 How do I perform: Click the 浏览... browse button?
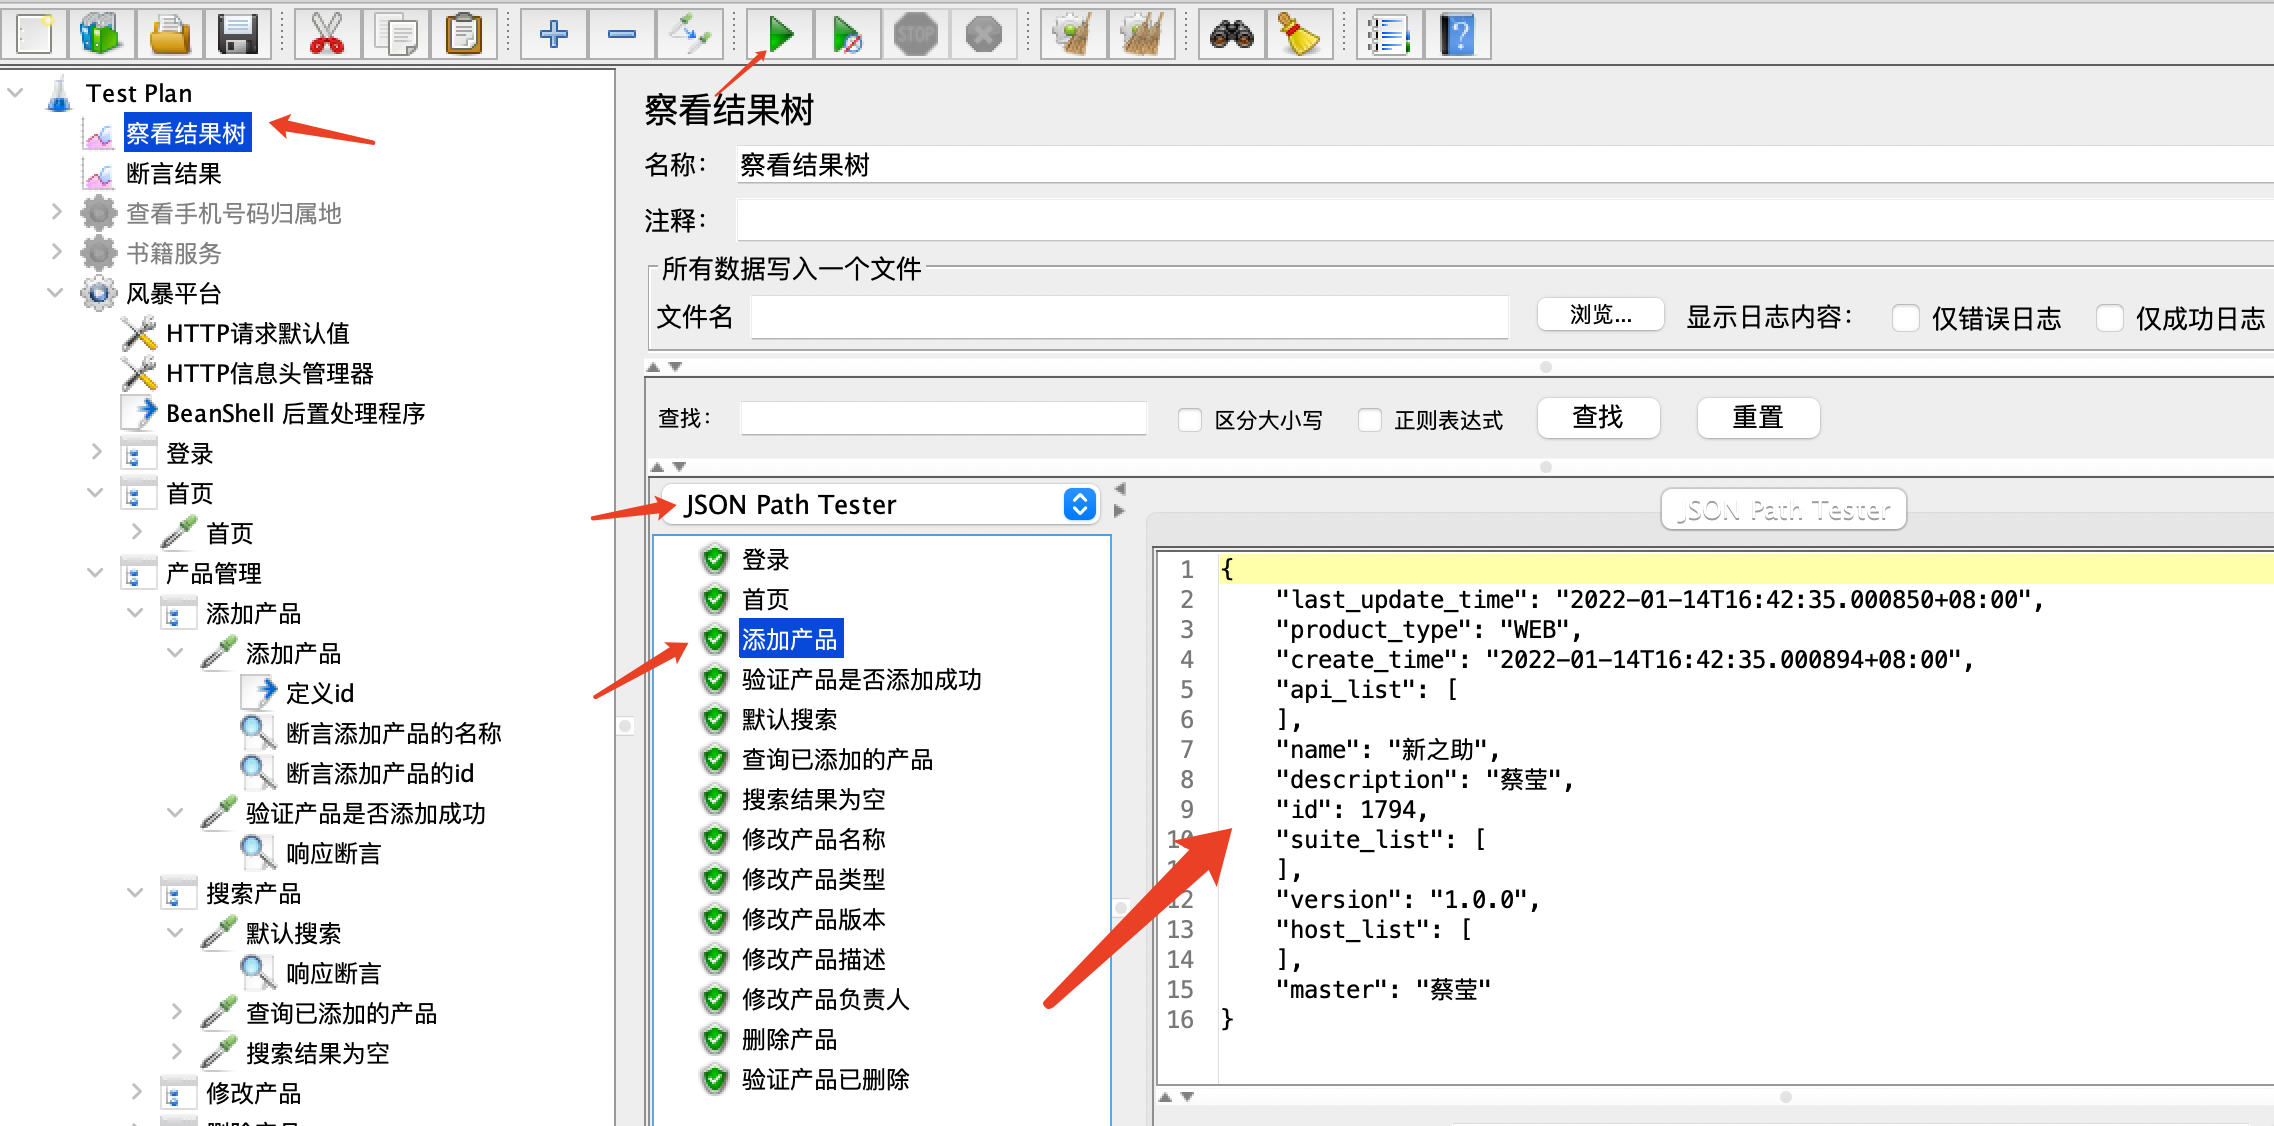click(1600, 315)
